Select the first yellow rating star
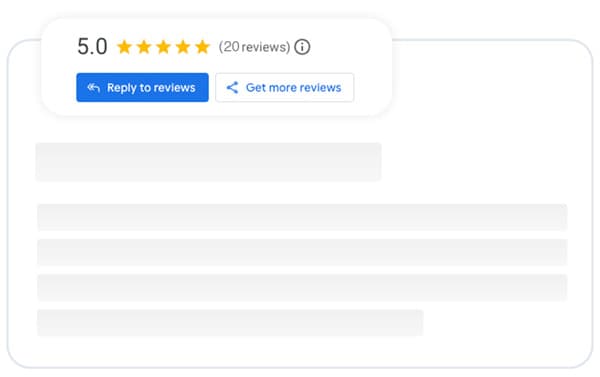 [x=124, y=47]
